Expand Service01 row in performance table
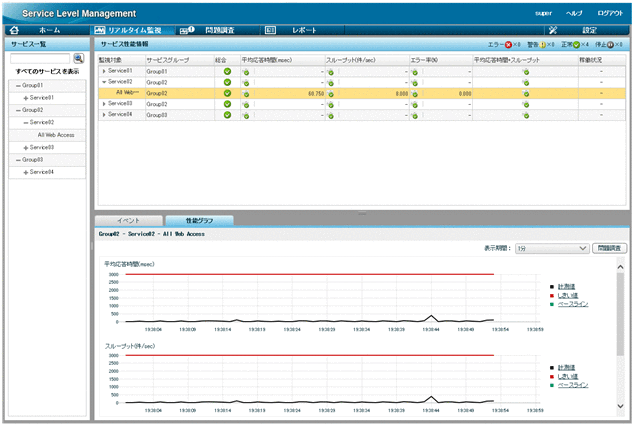Screen dimensions: 635x427 click(104, 72)
